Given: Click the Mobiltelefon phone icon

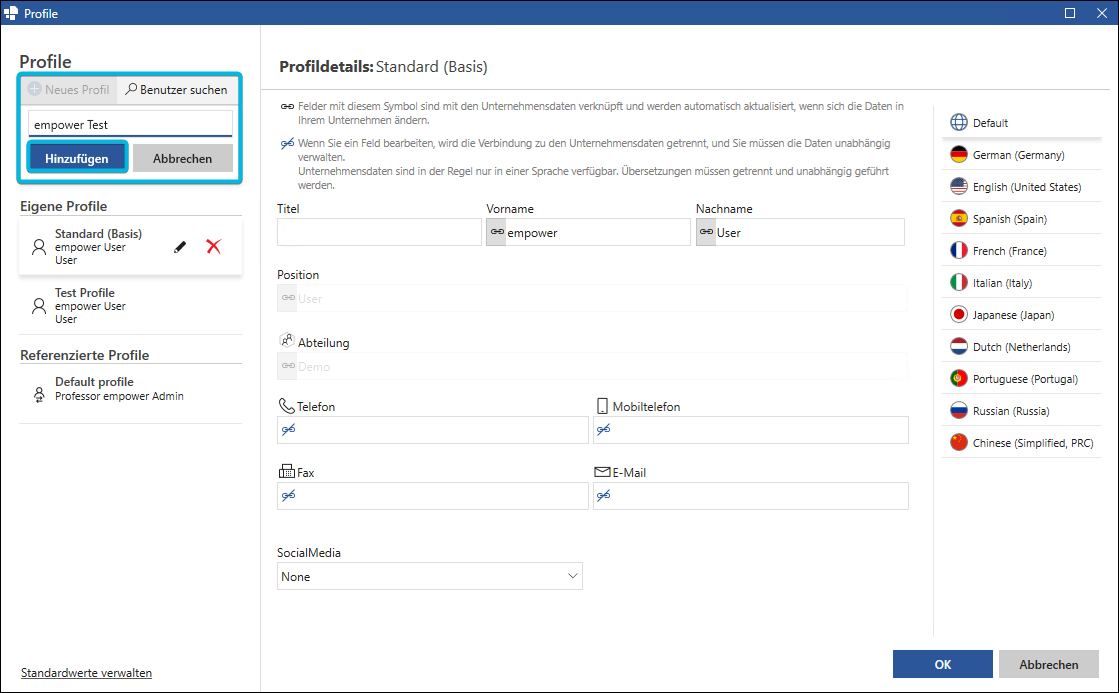Looking at the screenshot, I should click(x=602, y=405).
